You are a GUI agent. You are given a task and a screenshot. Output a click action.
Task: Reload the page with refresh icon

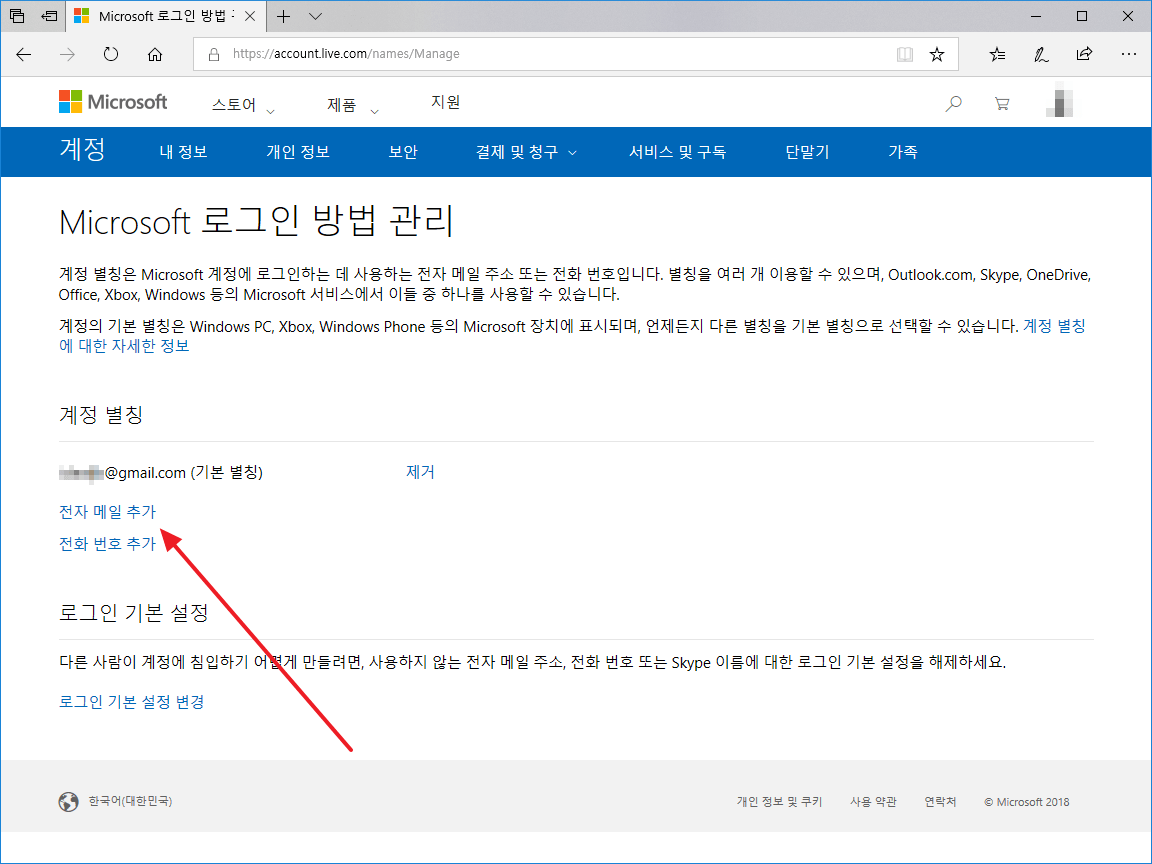111,54
